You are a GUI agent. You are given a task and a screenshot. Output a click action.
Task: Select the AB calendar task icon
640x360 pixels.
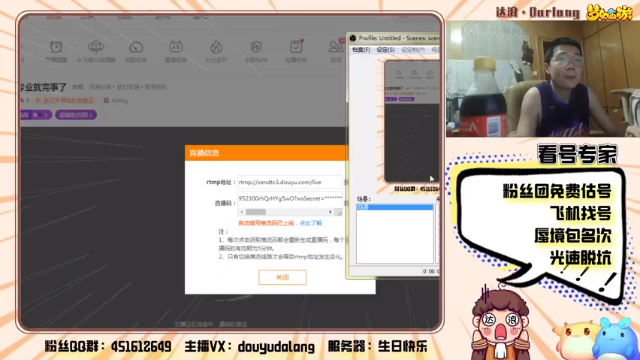click(x=176, y=47)
